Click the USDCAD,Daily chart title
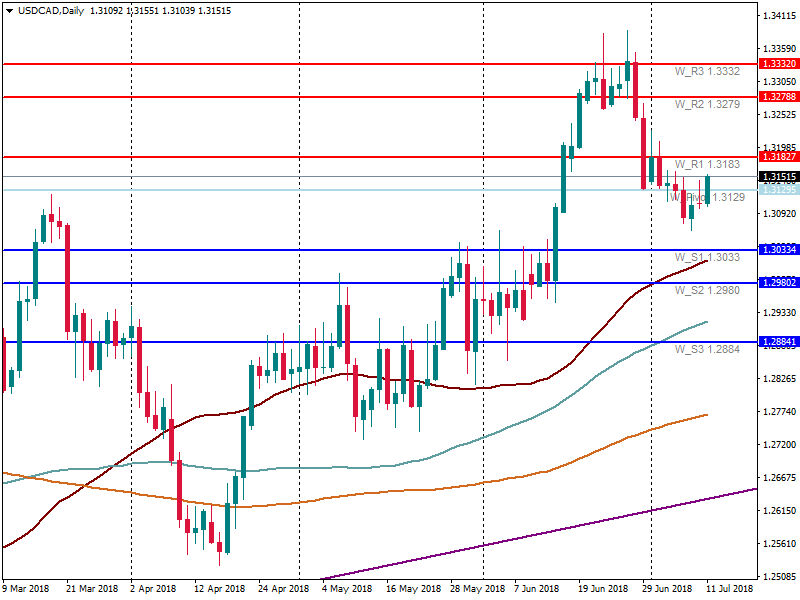 click(45, 10)
